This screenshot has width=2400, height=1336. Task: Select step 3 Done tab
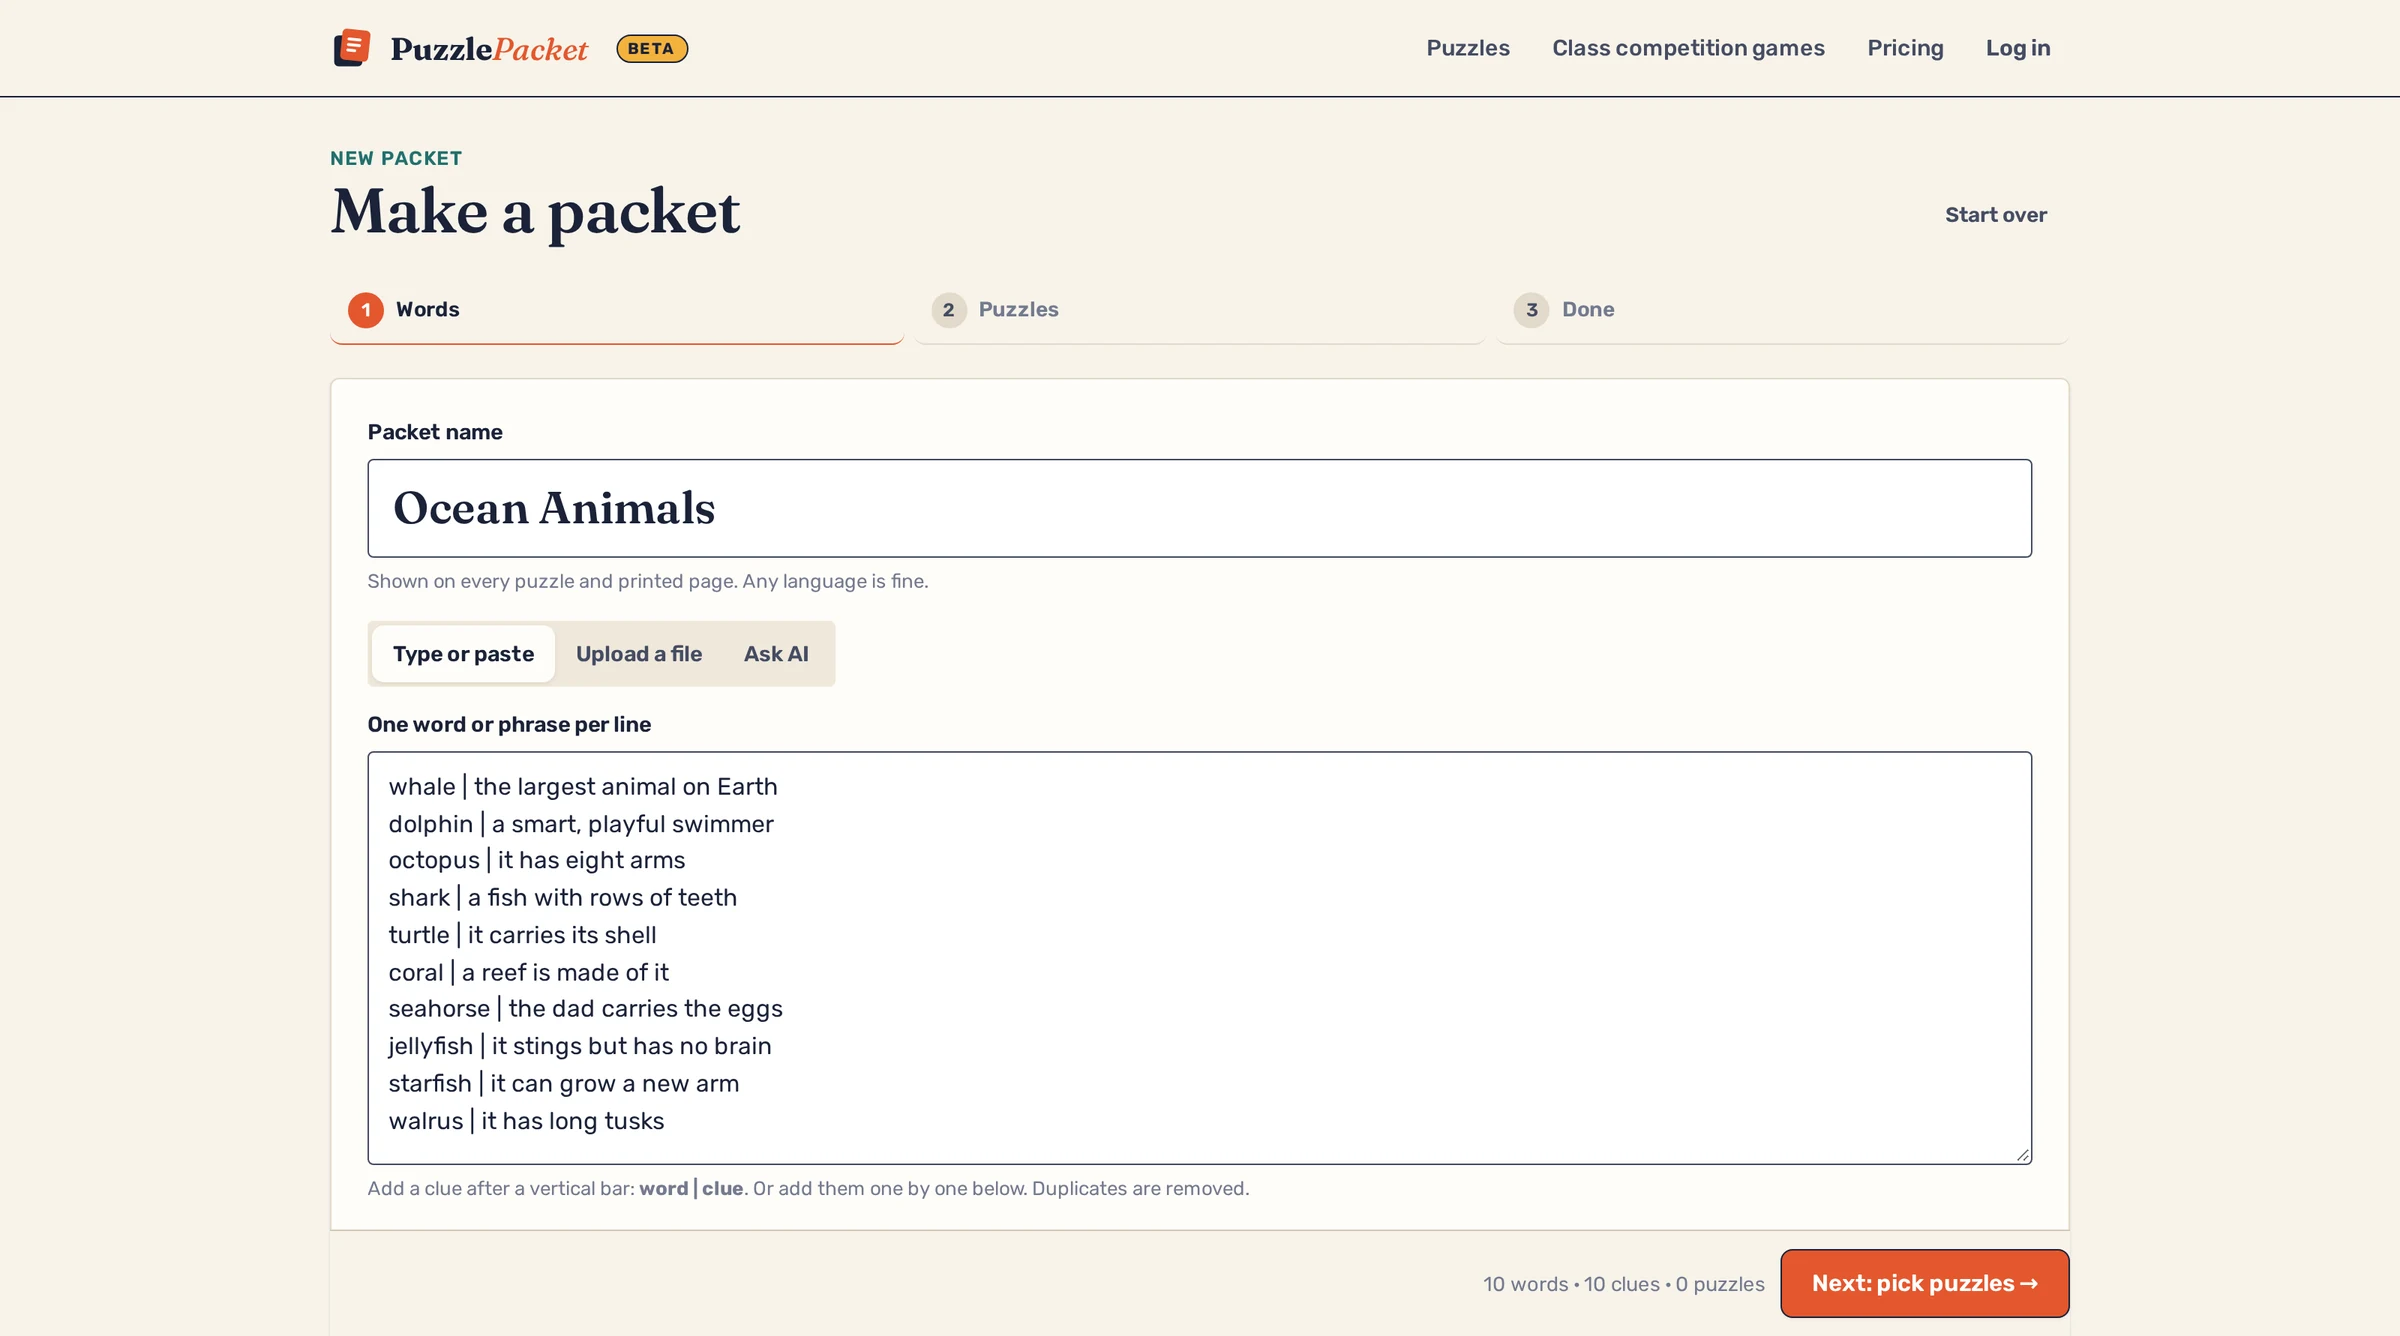[x=1782, y=310]
